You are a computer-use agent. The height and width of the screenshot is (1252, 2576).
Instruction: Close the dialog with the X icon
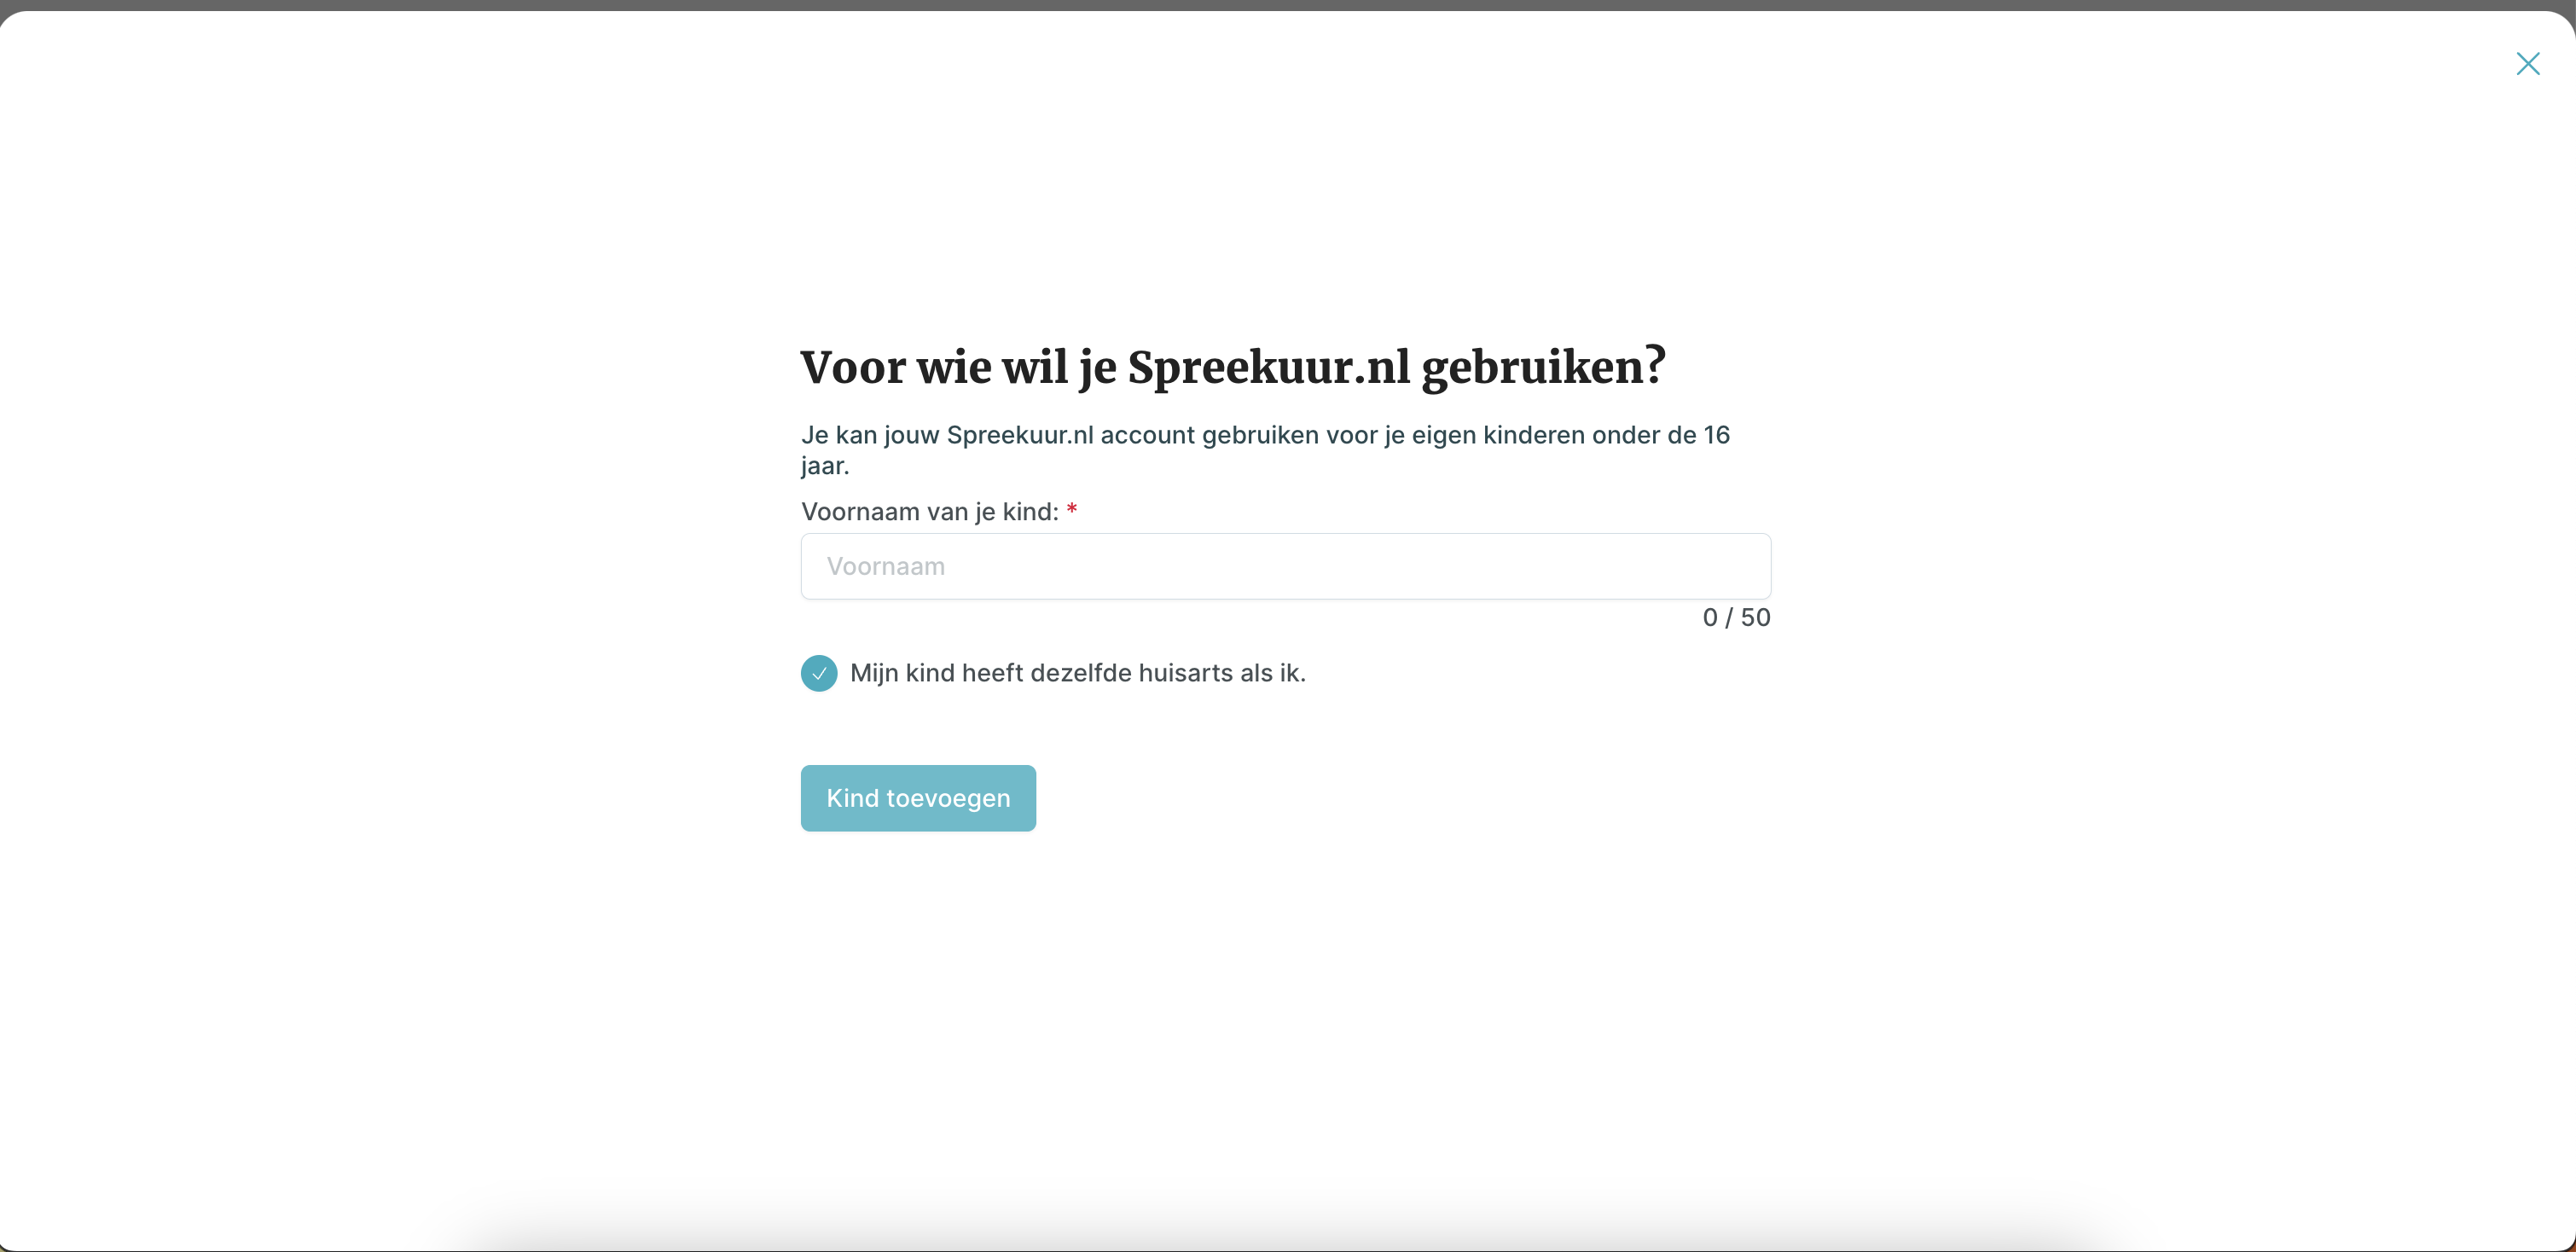(2528, 64)
